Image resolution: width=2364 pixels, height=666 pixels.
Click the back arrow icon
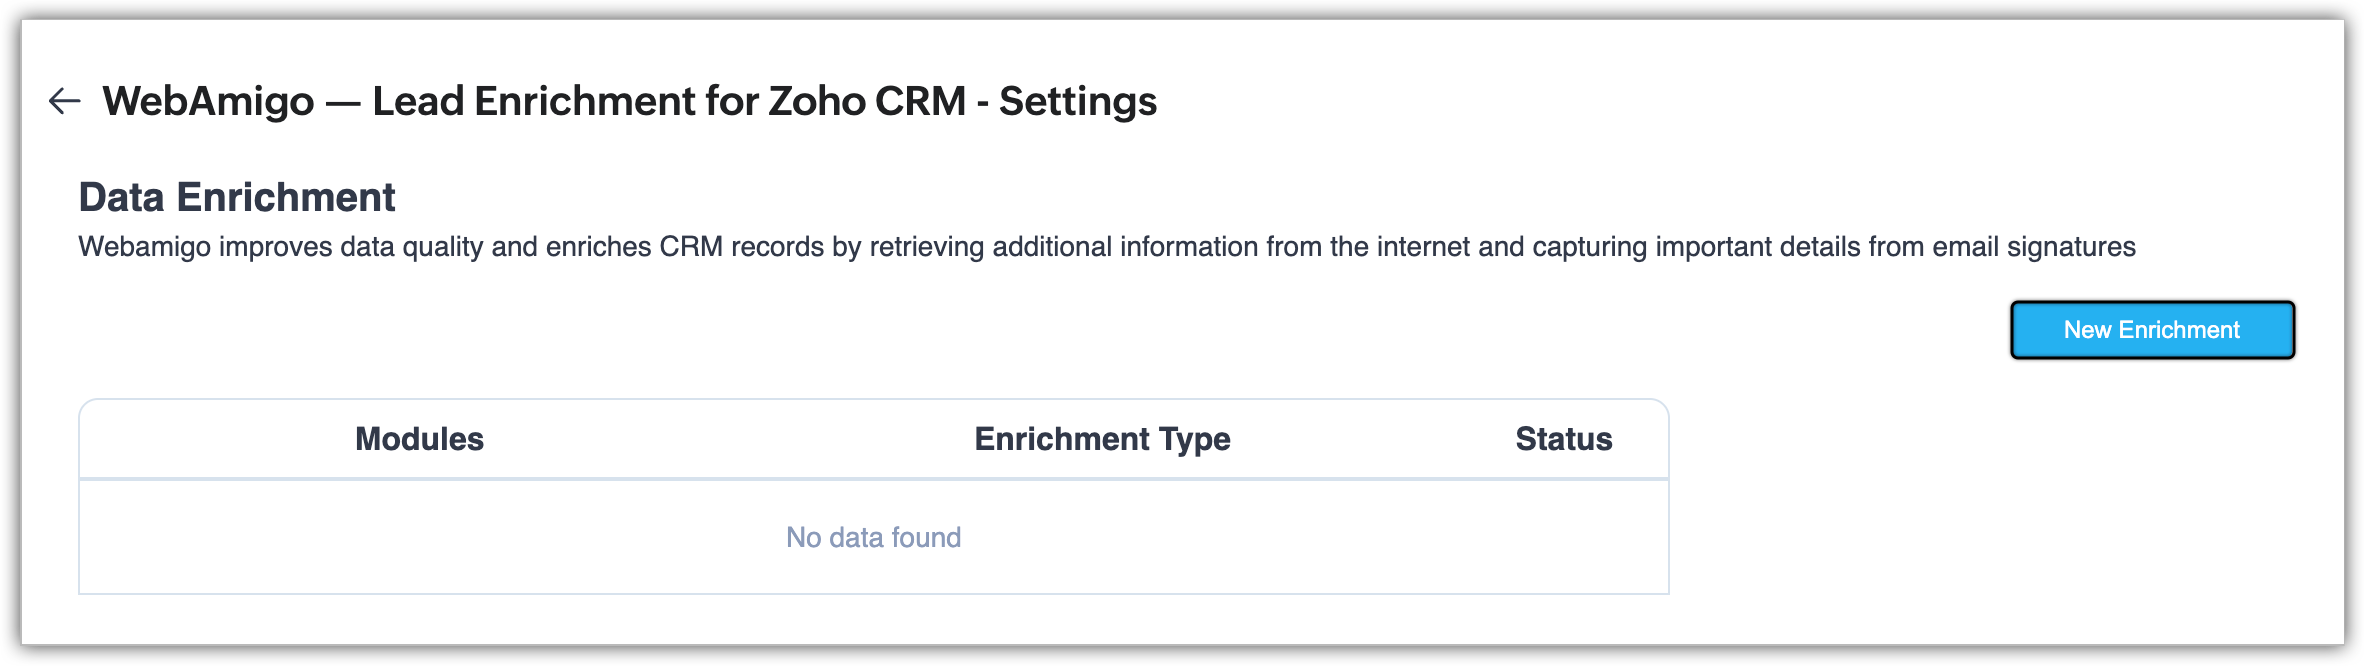tap(65, 101)
